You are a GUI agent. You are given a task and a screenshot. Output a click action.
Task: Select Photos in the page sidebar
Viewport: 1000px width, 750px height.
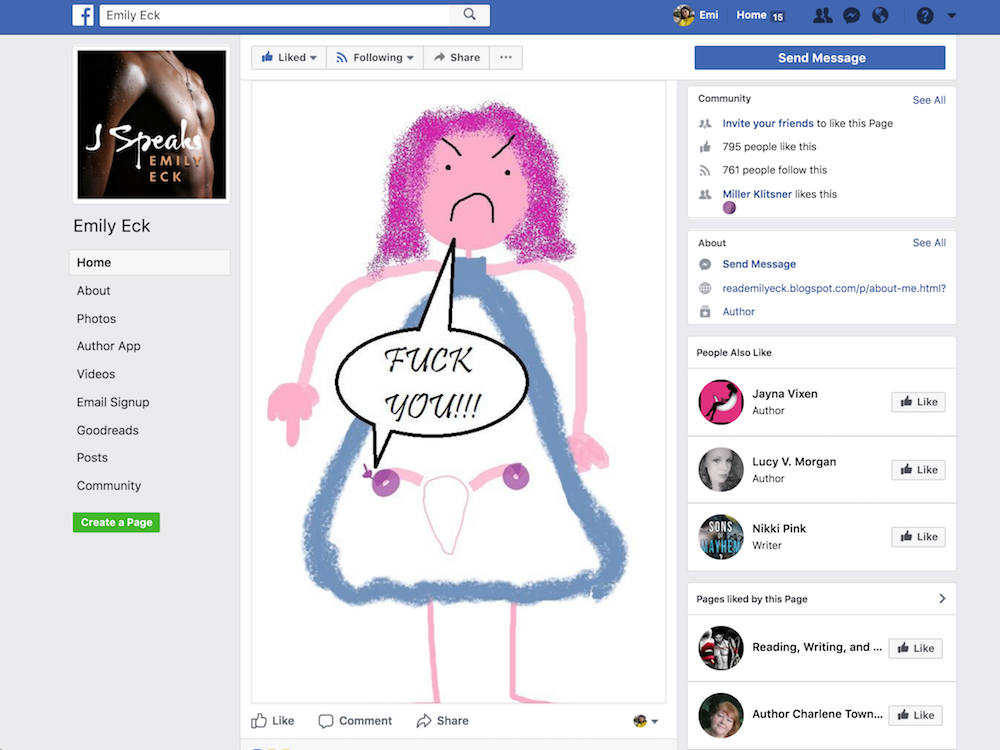click(96, 319)
